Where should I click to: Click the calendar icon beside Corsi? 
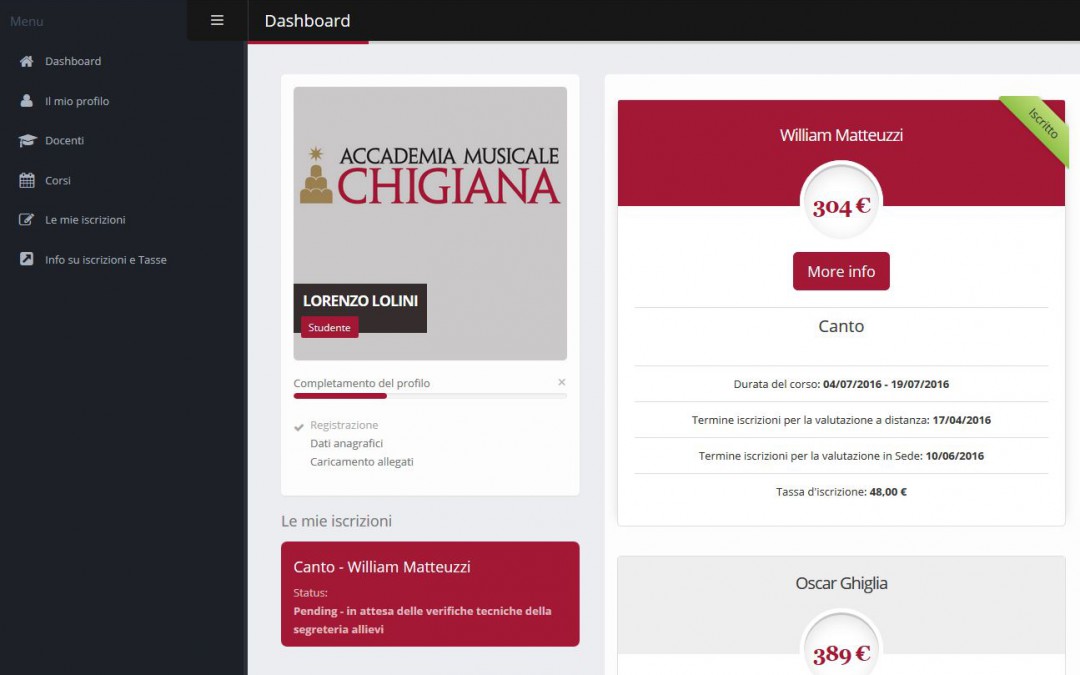click(x=27, y=180)
